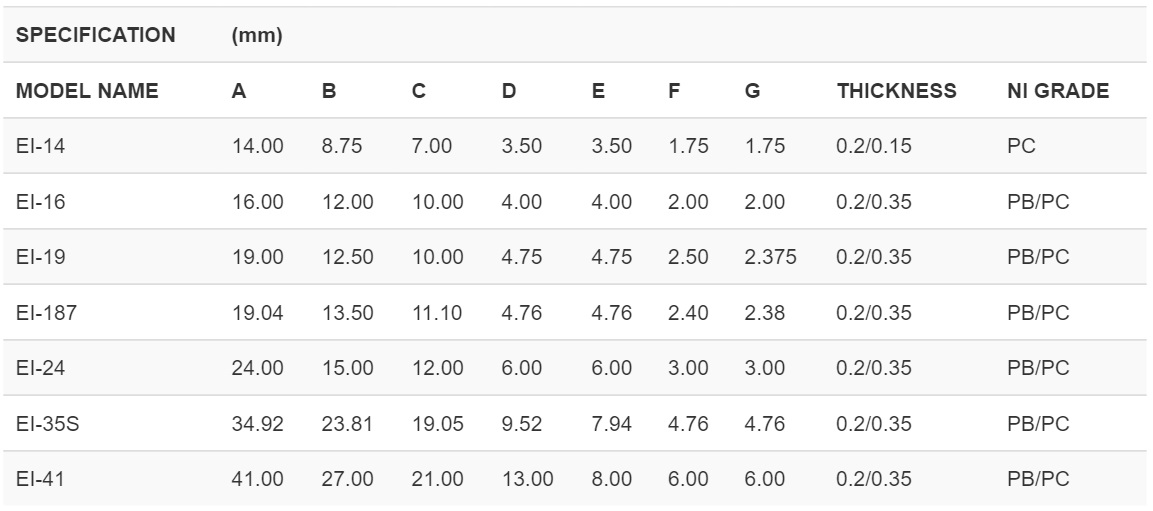Select the EI-35S model name cell
Screen dimensions: 1153x511
tap(44, 423)
